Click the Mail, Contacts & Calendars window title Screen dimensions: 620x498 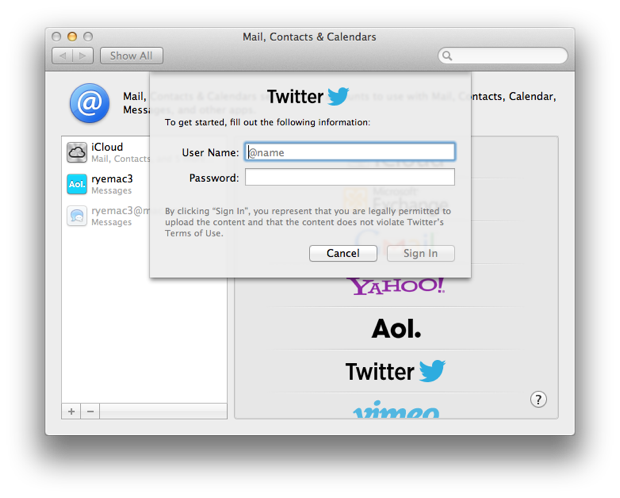(x=309, y=37)
